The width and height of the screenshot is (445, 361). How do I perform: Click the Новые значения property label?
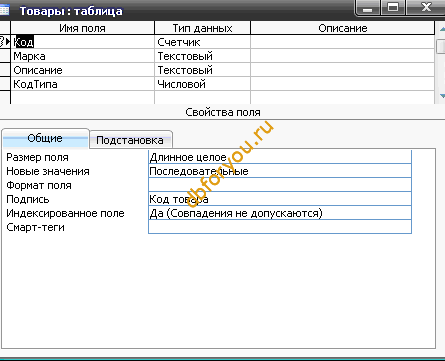[x=48, y=171]
